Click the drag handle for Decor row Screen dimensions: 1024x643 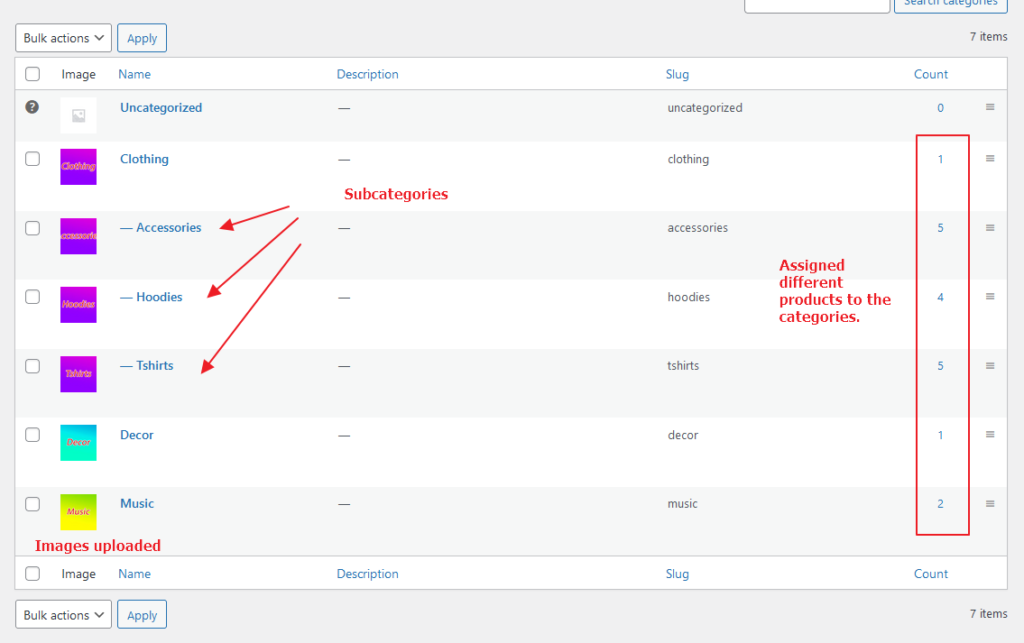(x=990, y=435)
